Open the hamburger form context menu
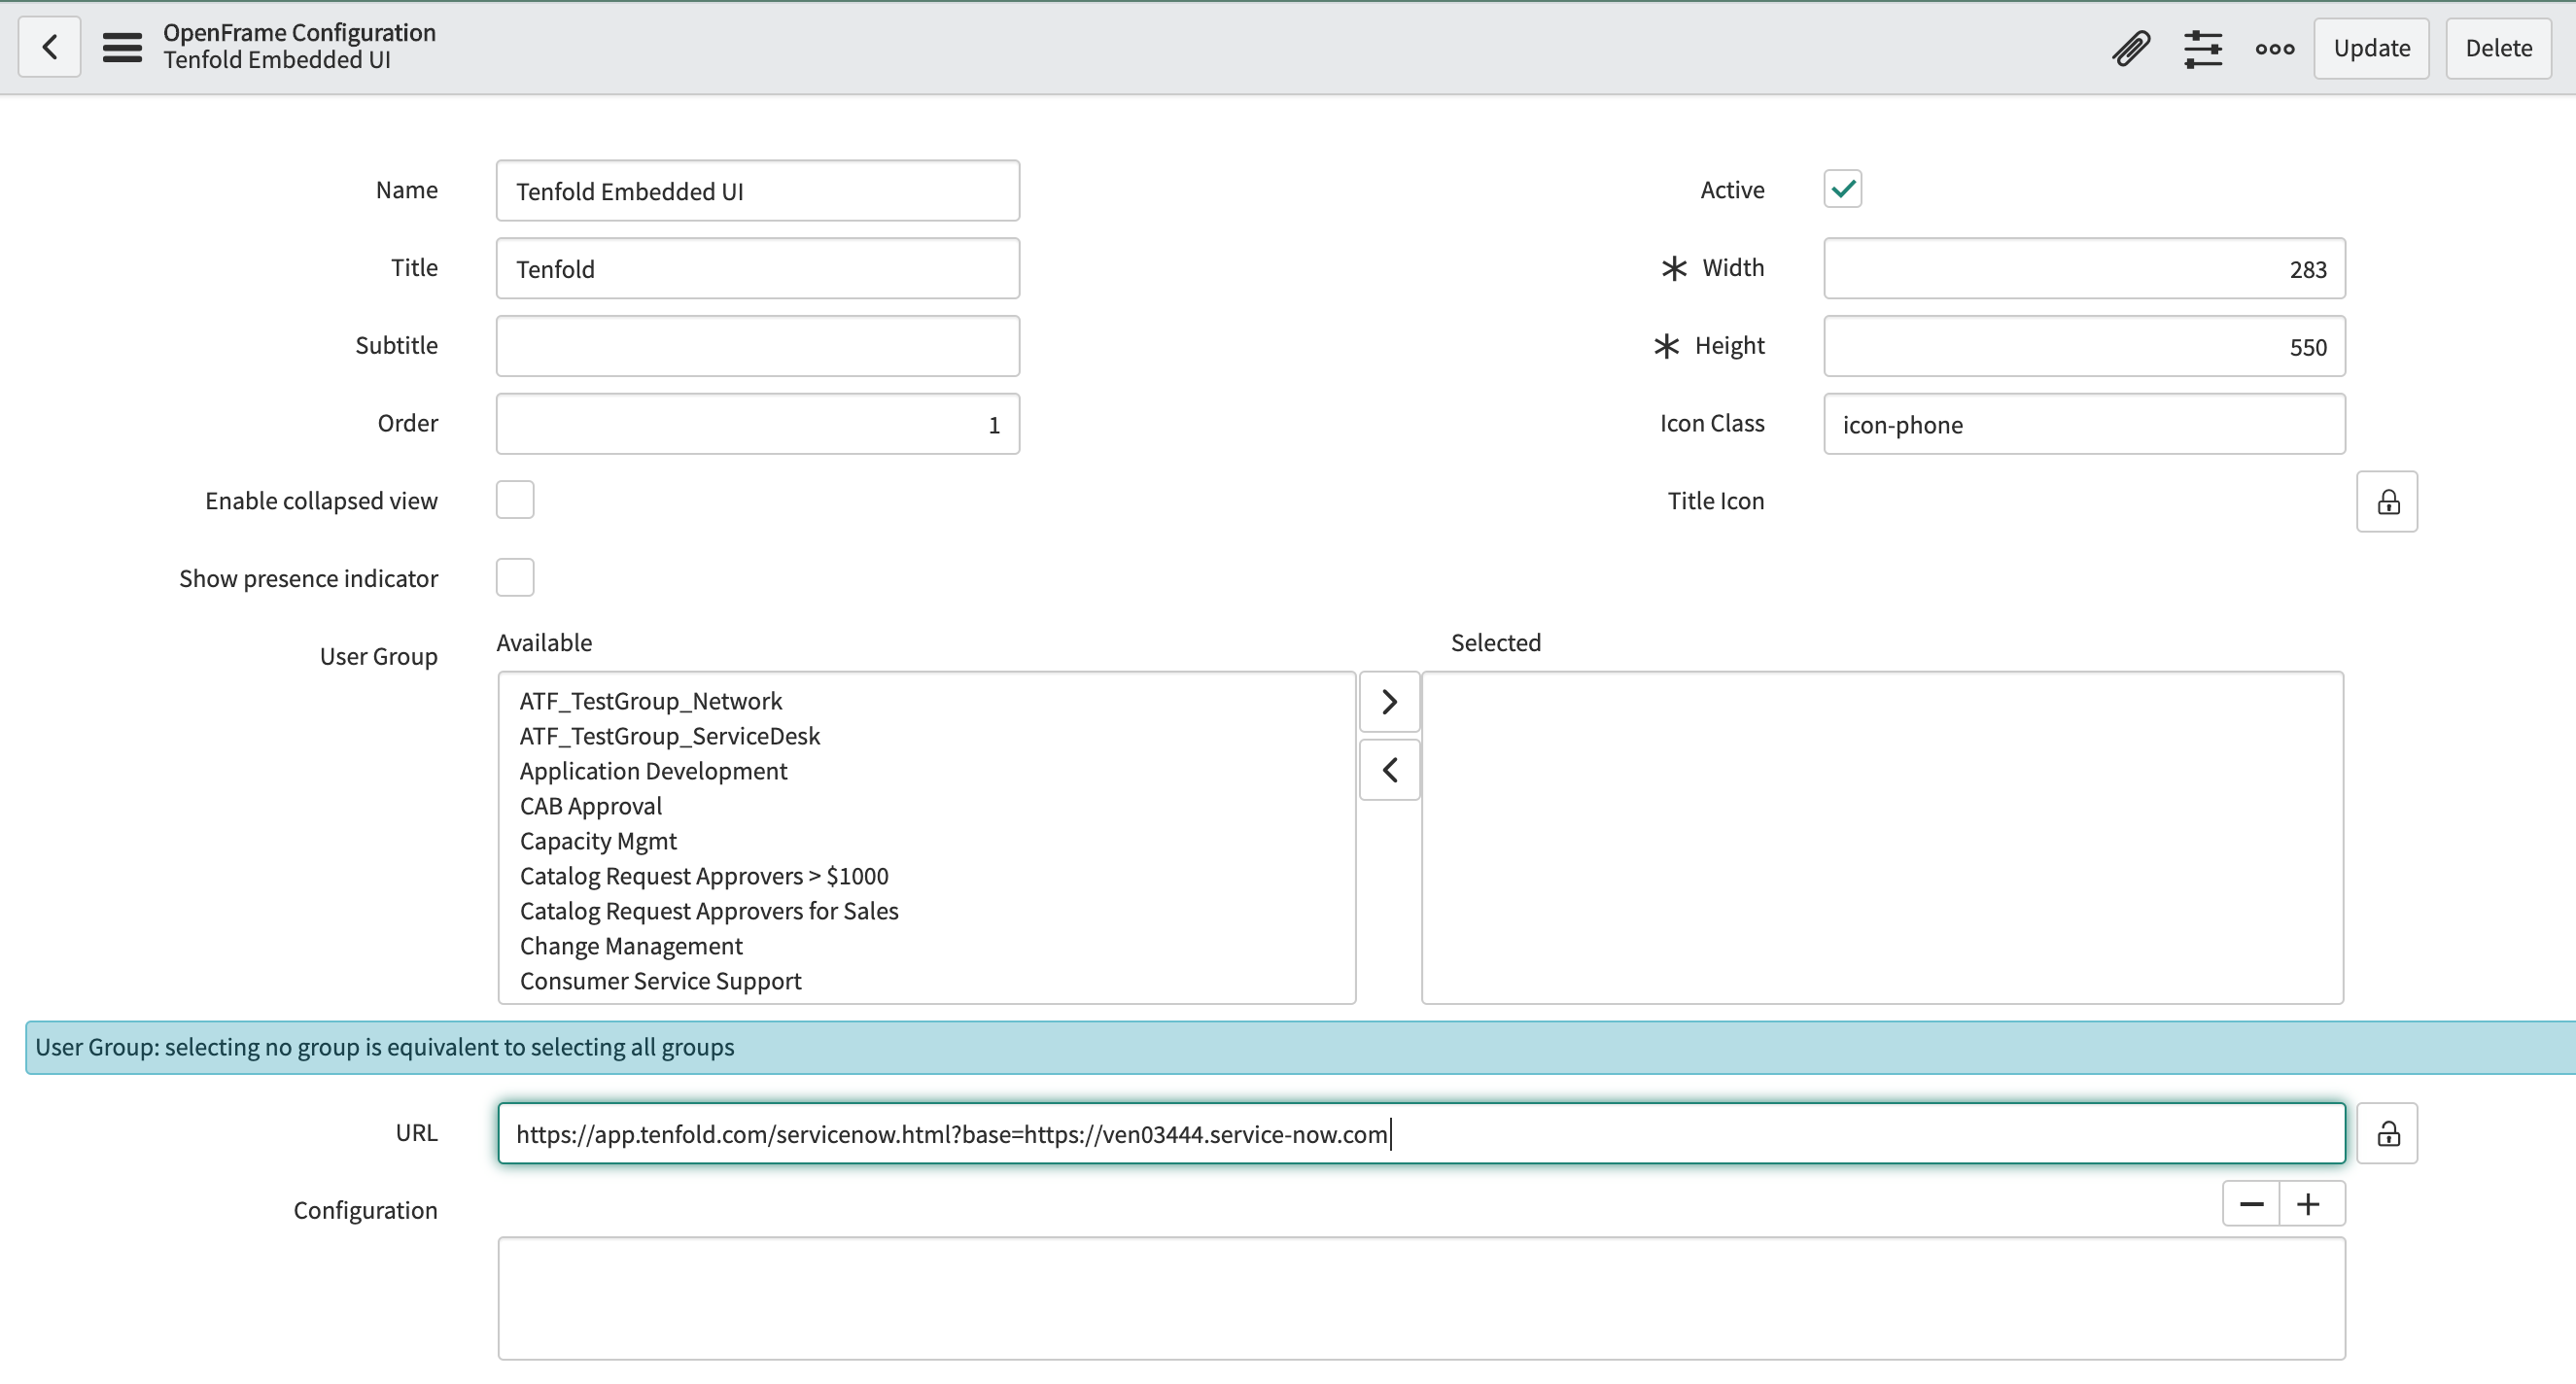Viewport: 2576px width, 1384px height. click(x=122, y=46)
